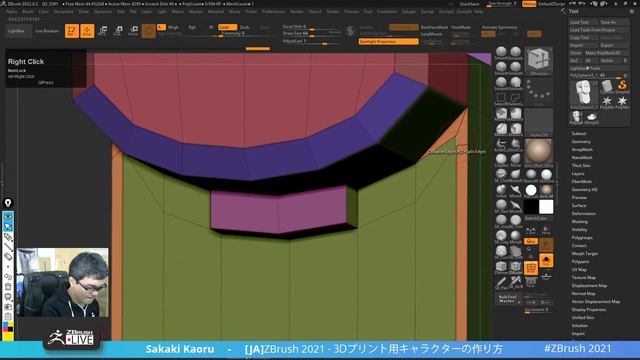This screenshot has width=640, height=360.
Task: Open the Document menu
Action: click(x=63, y=12)
